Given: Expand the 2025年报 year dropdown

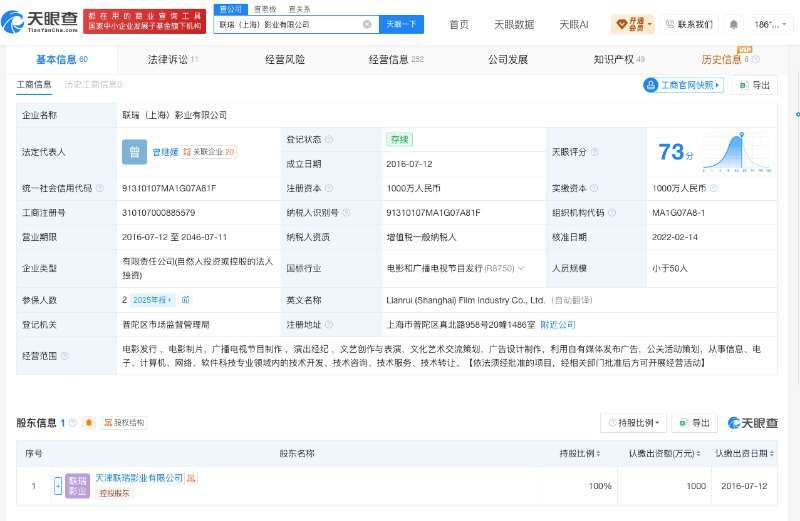Looking at the screenshot, I should click(x=152, y=300).
